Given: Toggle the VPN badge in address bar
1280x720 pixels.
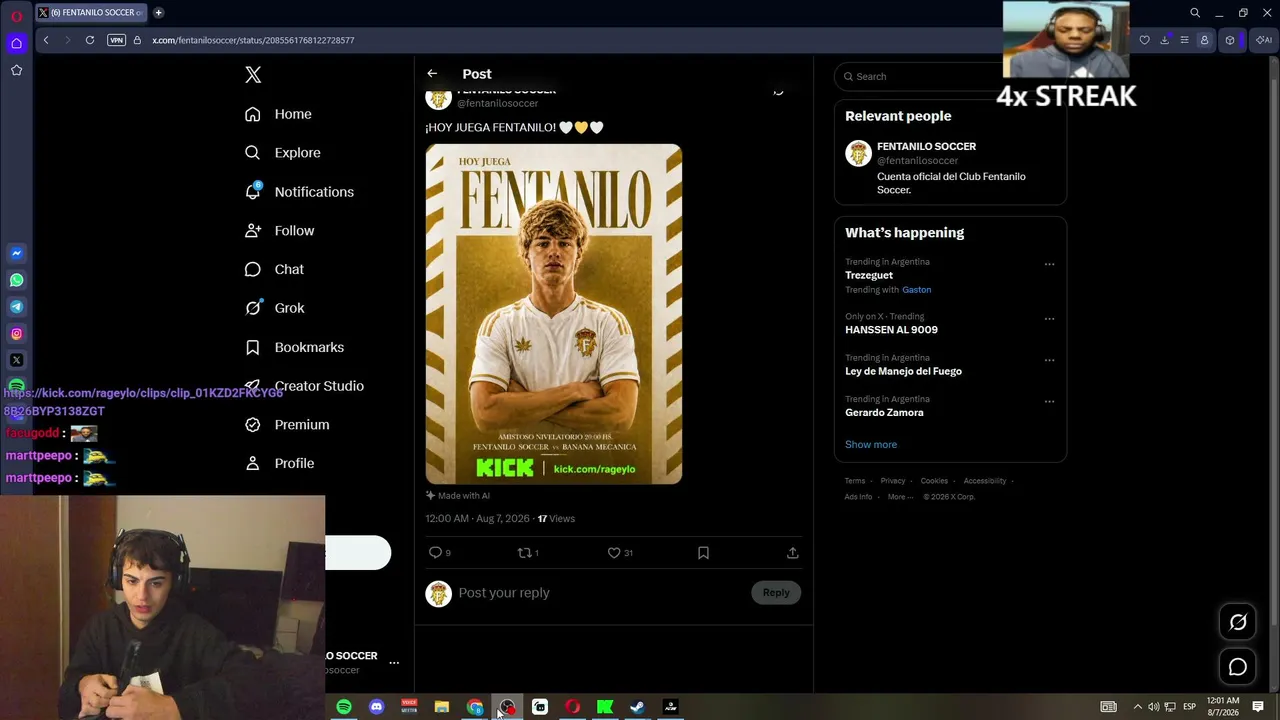Looking at the screenshot, I should coord(117,40).
